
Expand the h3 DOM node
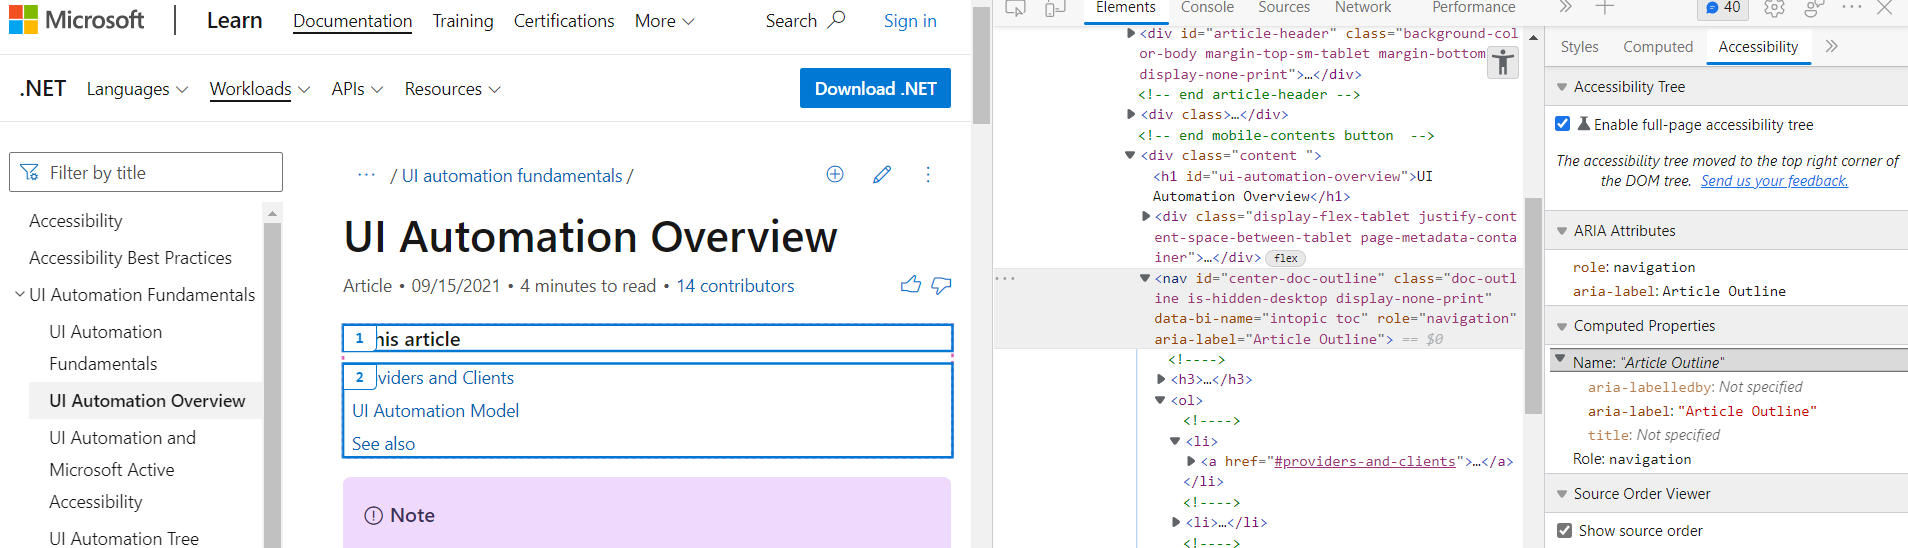click(x=1161, y=379)
